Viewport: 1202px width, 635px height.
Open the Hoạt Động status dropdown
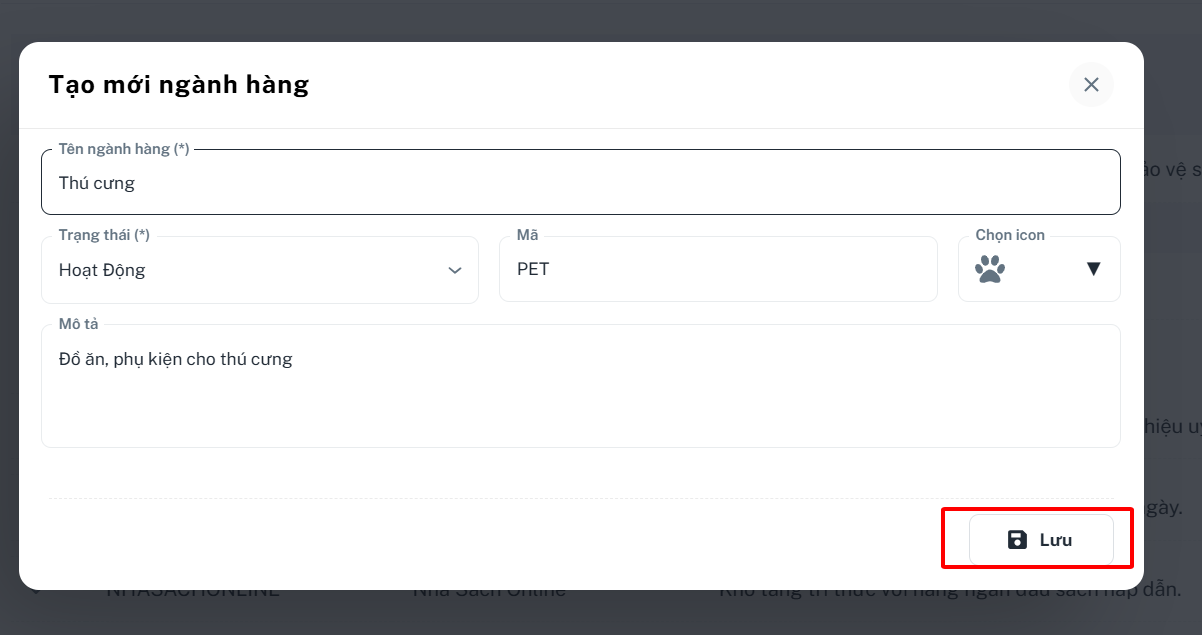click(260, 270)
